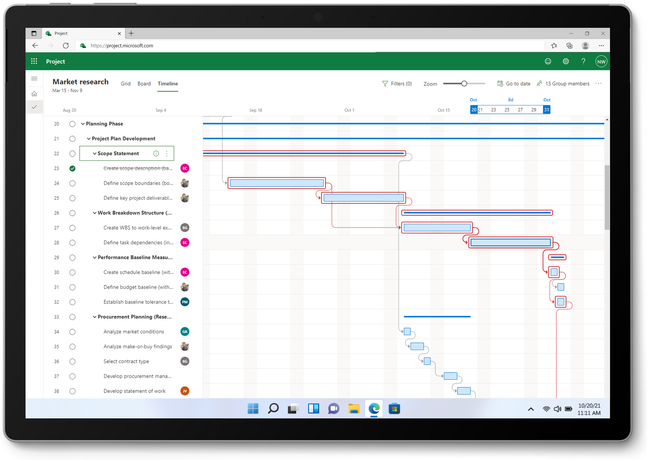Open Microsoft Edge from the taskbar
650x460 pixels.
pyautogui.click(x=374, y=409)
